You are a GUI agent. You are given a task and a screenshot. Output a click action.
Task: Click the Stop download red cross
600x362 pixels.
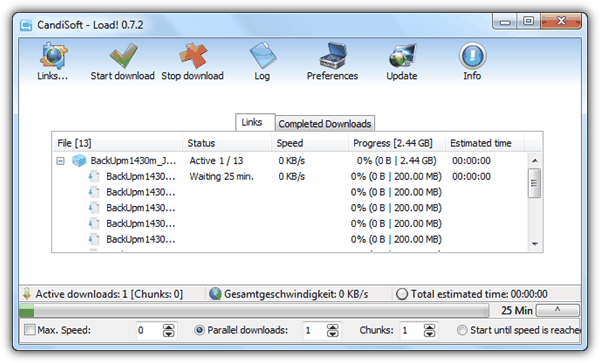[193, 56]
